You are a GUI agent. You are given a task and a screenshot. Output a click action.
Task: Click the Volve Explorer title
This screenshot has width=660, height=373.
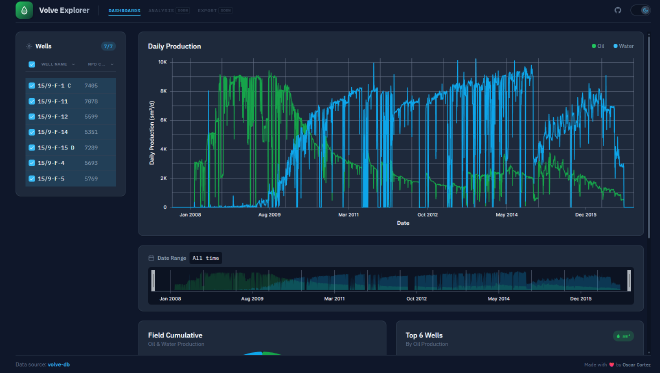(x=64, y=10)
